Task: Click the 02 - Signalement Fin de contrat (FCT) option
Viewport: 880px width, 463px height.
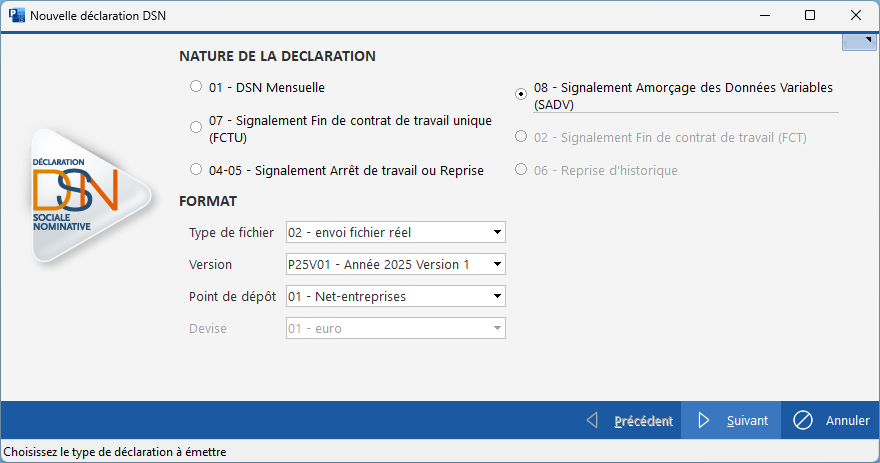Action: pyautogui.click(x=521, y=137)
